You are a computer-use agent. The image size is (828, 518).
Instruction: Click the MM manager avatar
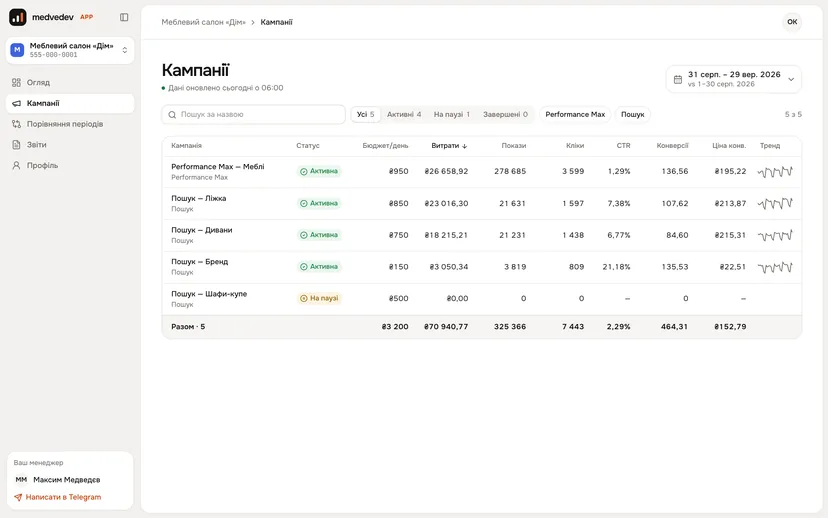21,480
